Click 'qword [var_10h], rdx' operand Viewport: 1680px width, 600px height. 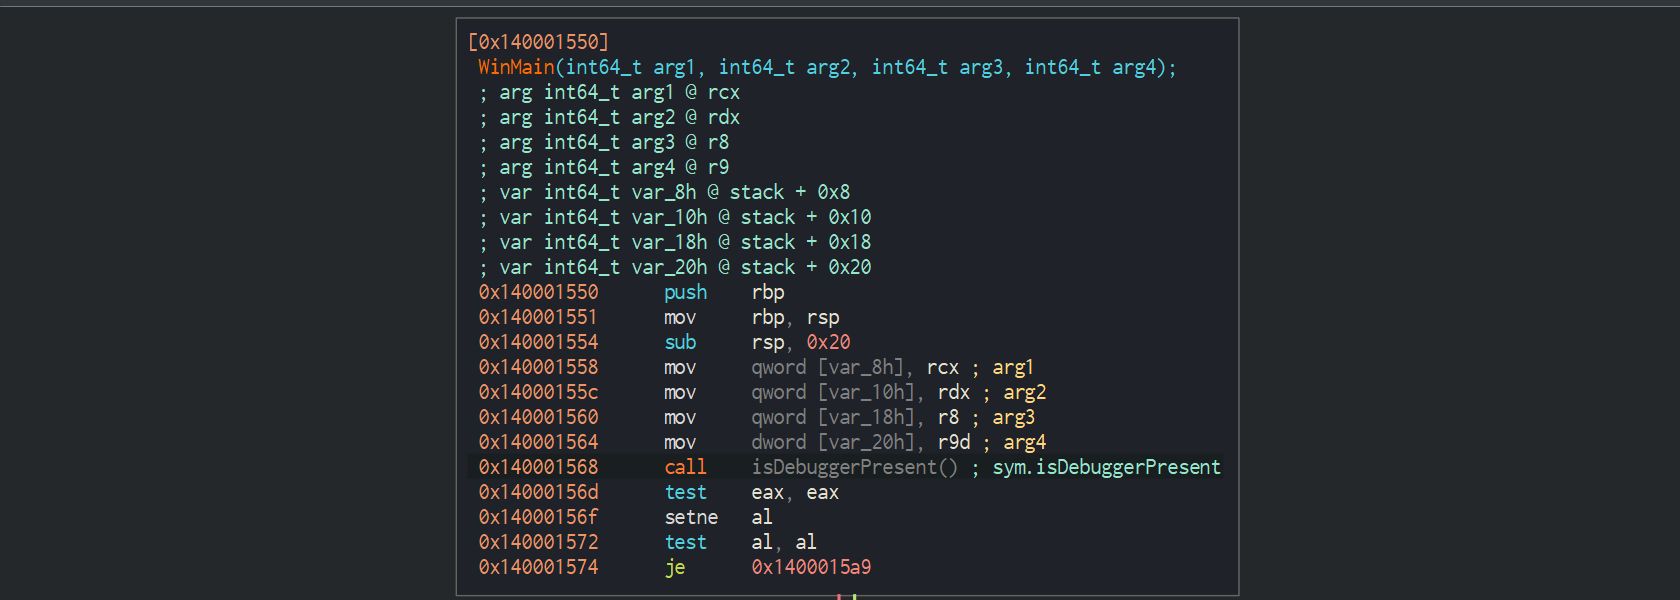pyautogui.click(x=861, y=392)
